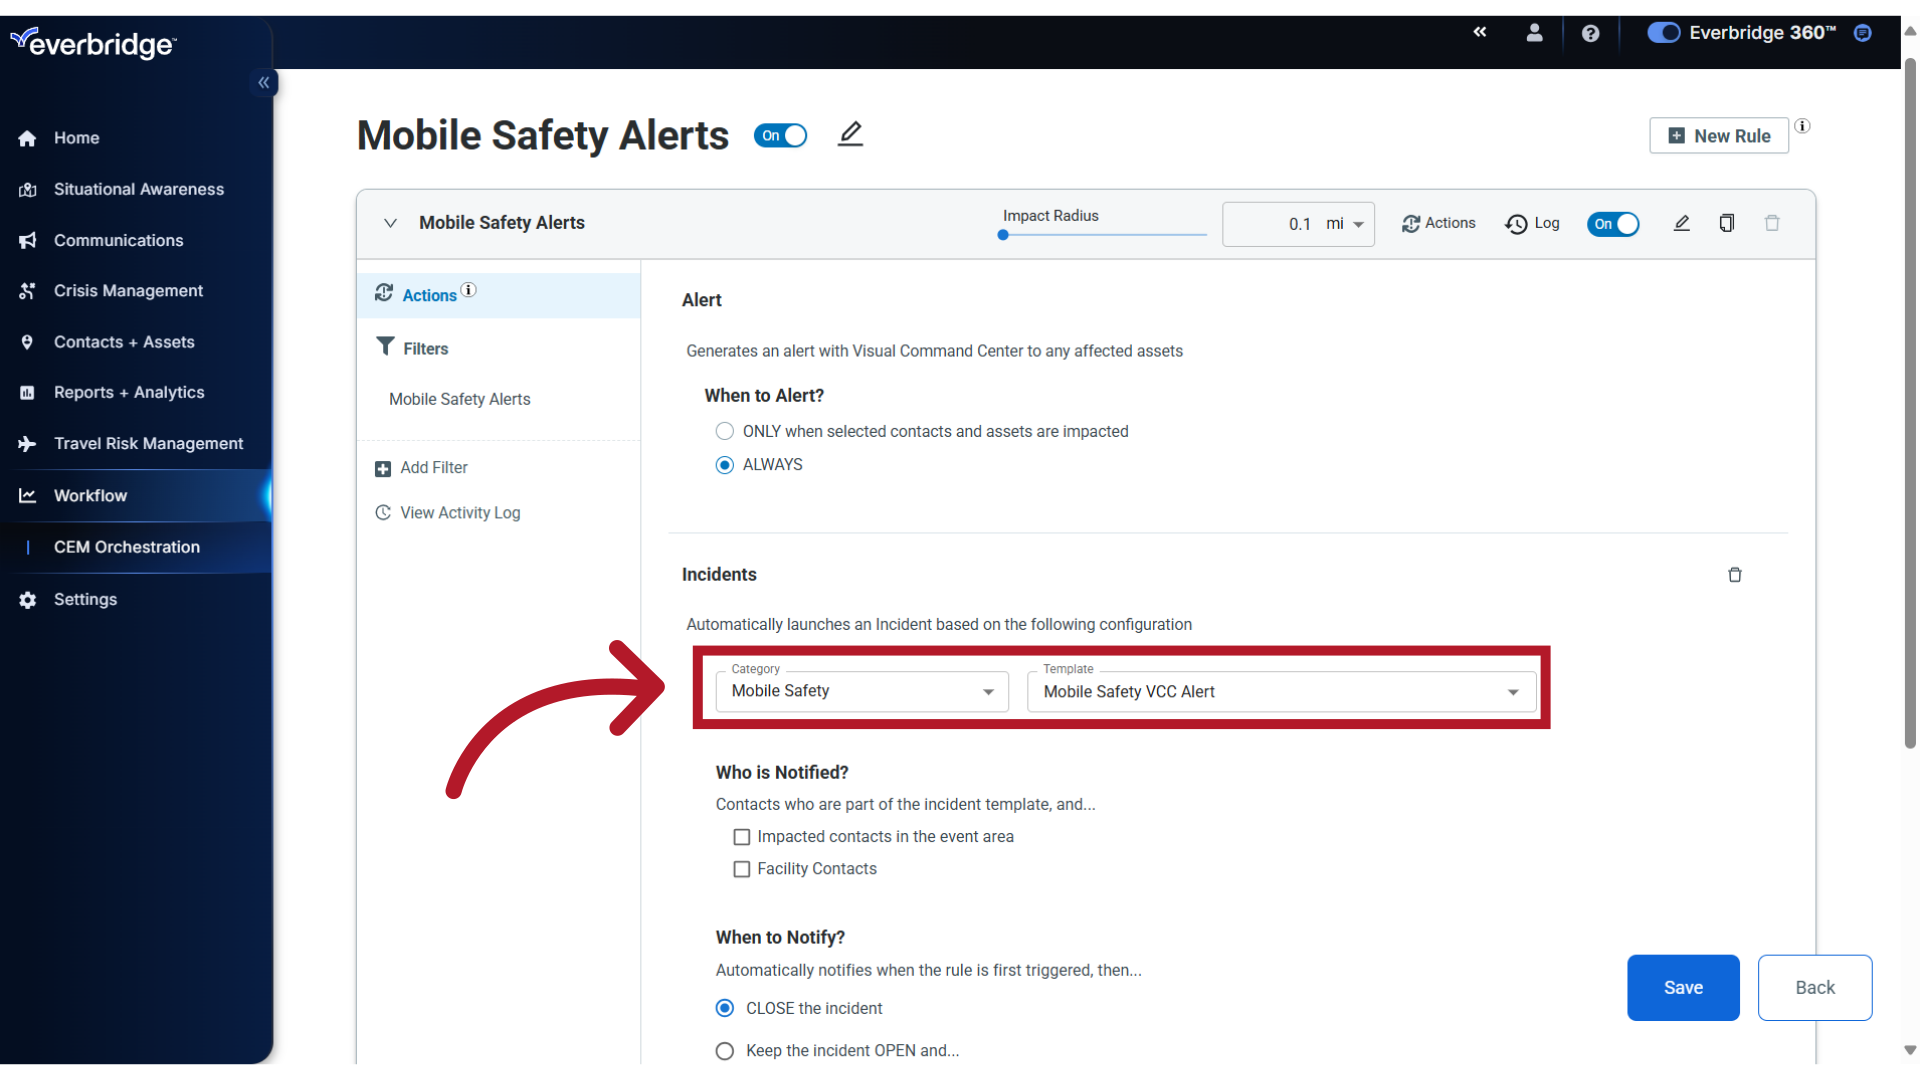Drag the Impact Radius slider to adjust distance
Screen dimensions: 1920x1080
(x=1004, y=235)
